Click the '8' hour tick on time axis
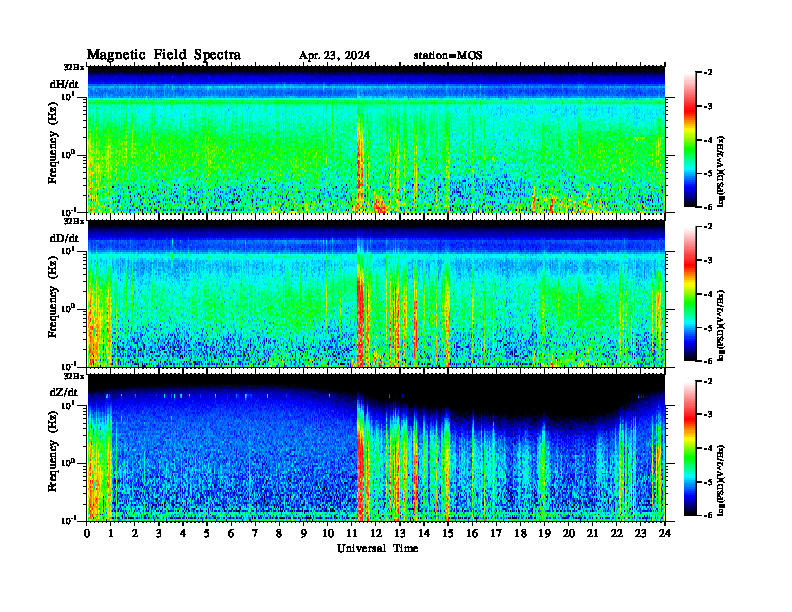This screenshot has width=792, height=612. point(279,533)
